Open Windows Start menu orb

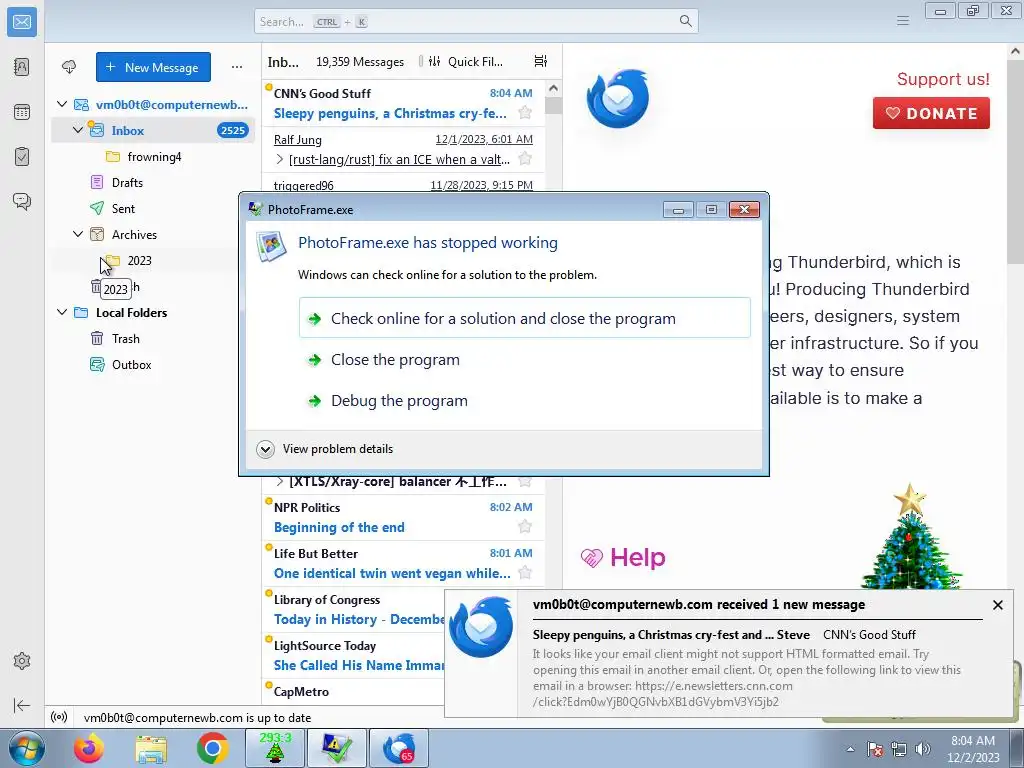click(x=24, y=749)
